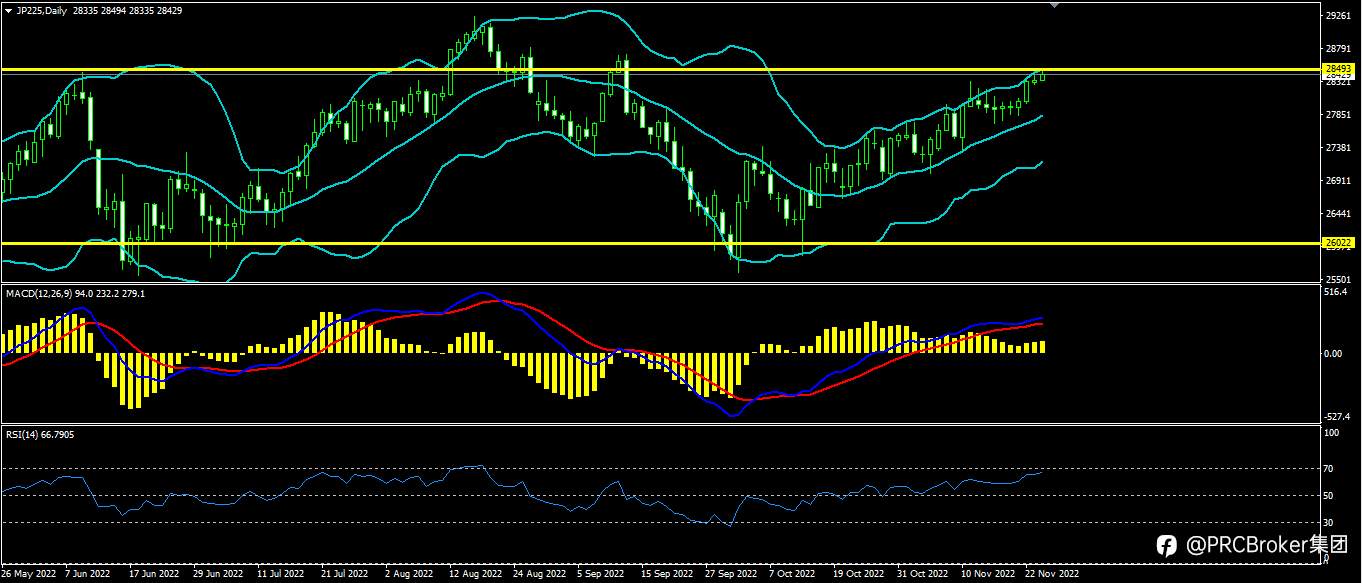Click the RSI 30 scale value
1363x583 pixels.
tap(1329, 522)
